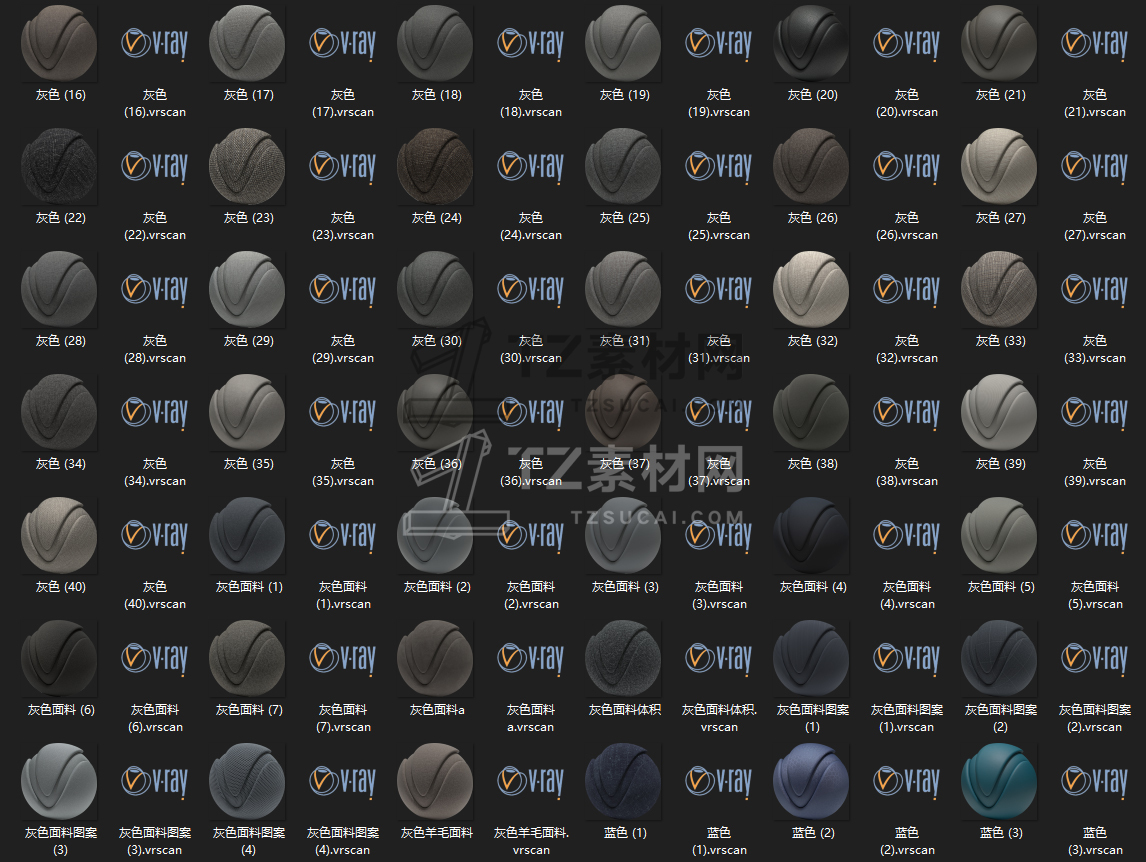
Task: Select the 灰色 (17) fabric sphere thumbnail
Action: (x=247, y=43)
